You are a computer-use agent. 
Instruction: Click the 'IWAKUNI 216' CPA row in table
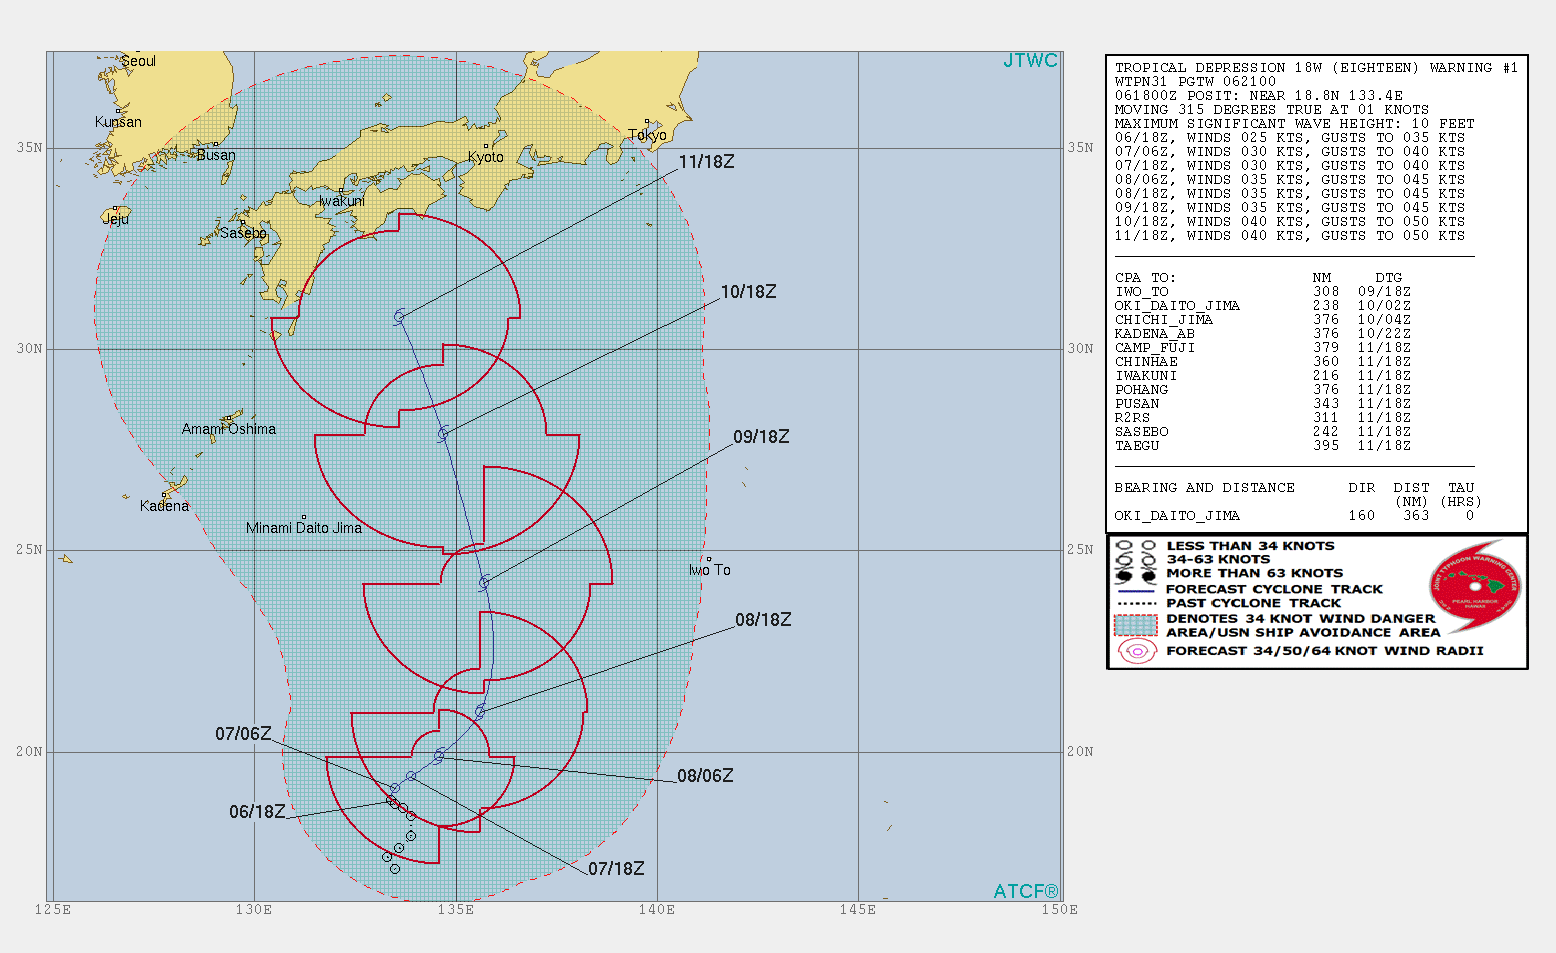point(1263,376)
